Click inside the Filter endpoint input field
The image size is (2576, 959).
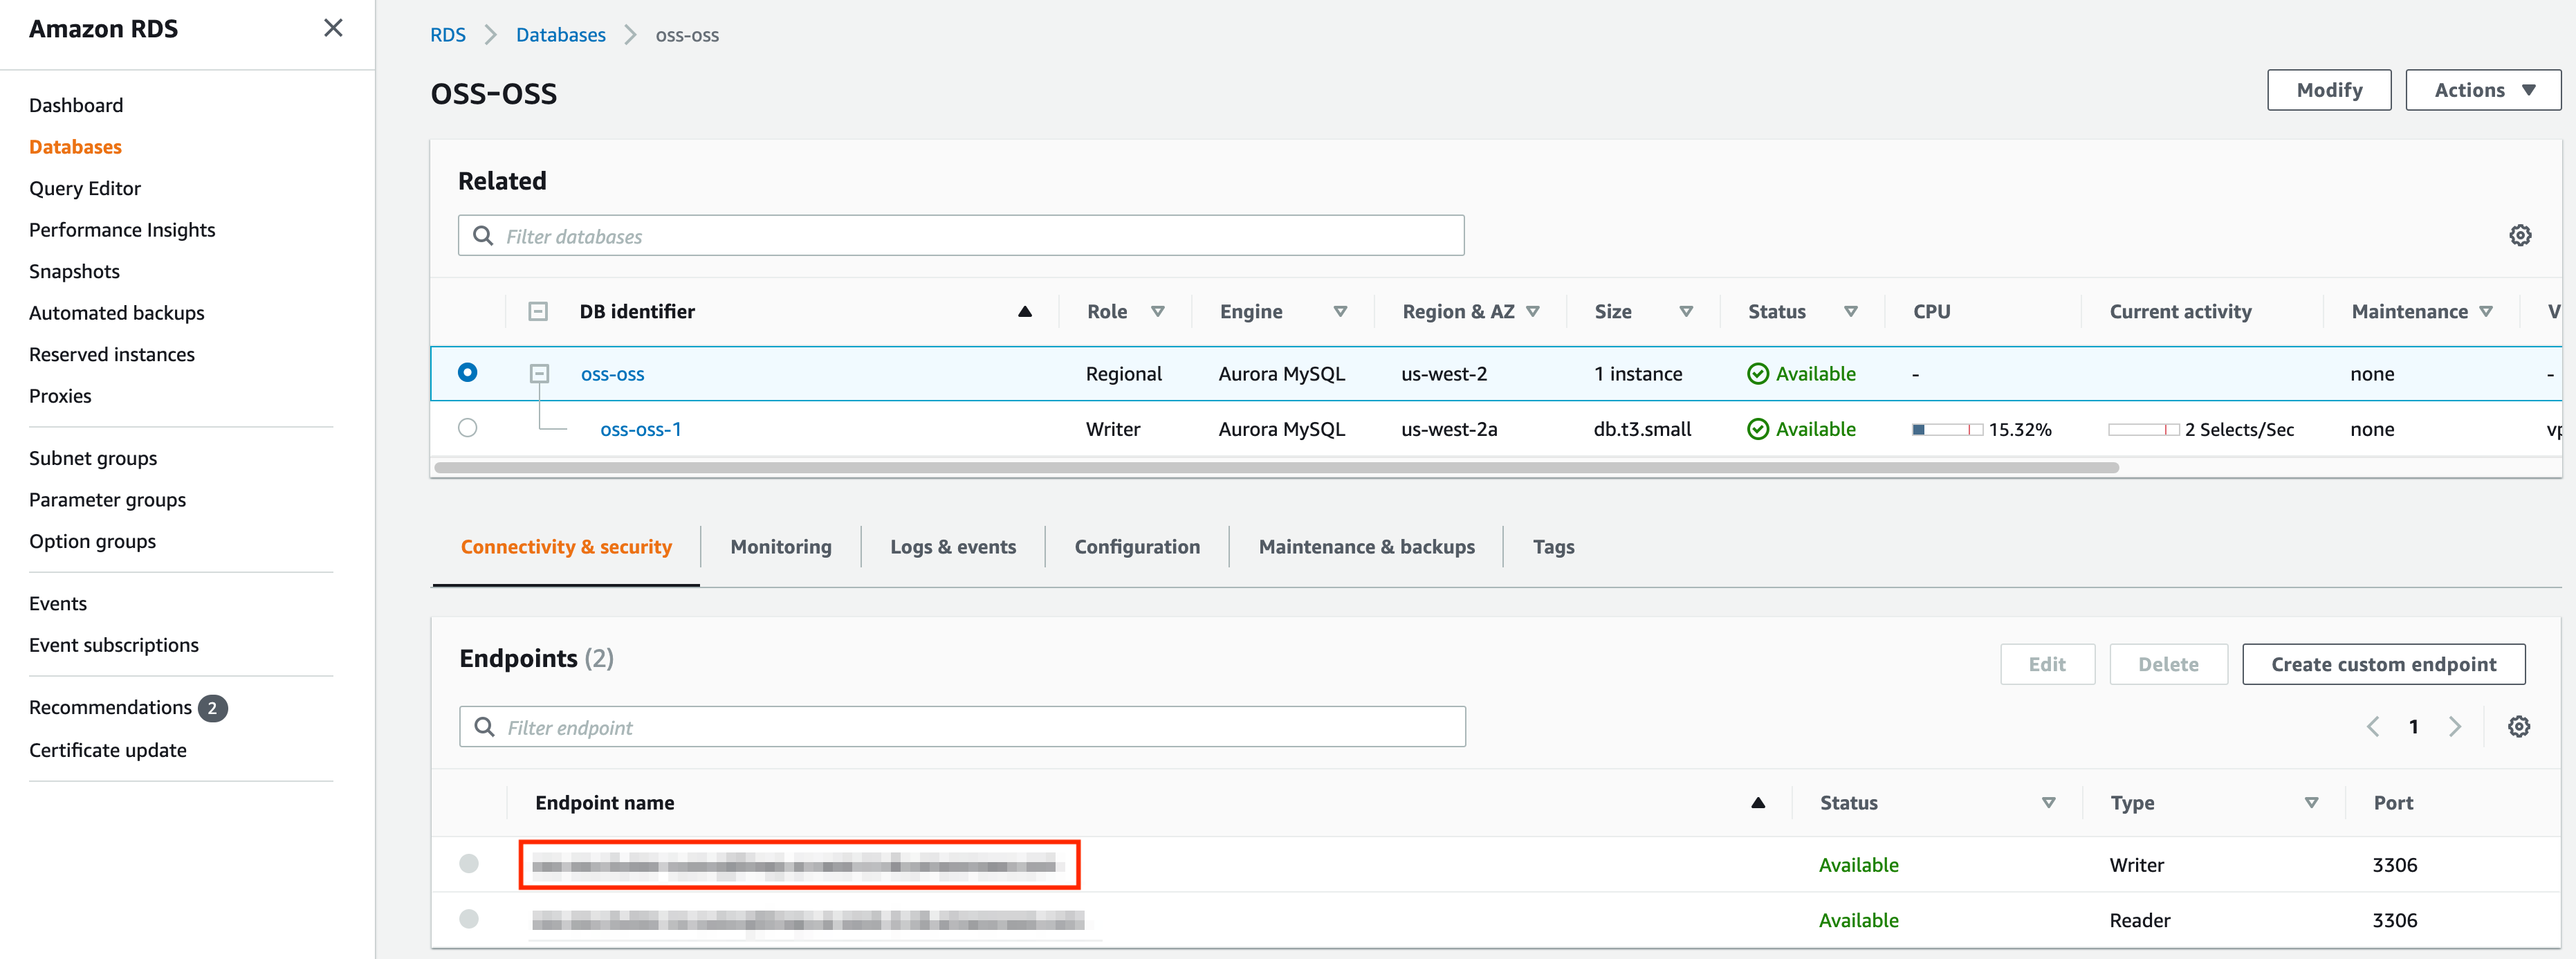click(900, 726)
